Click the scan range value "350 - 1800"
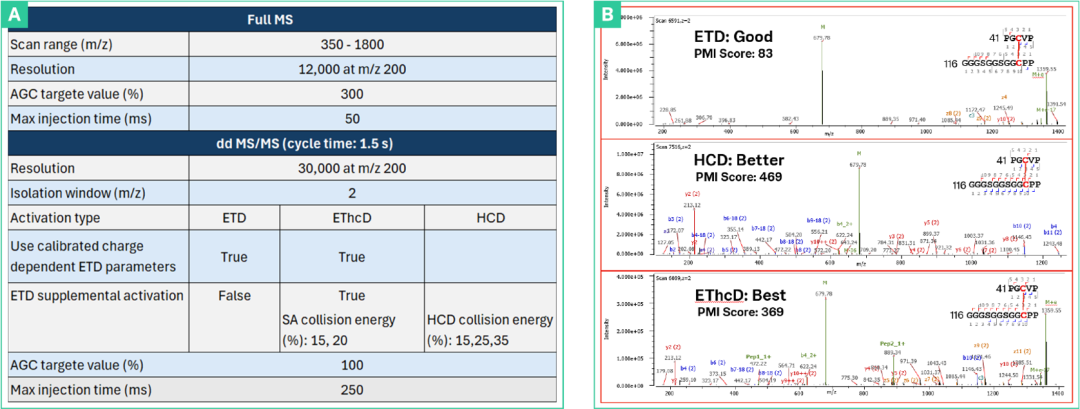This screenshot has height=409, width=1080. click(x=351, y=44)
